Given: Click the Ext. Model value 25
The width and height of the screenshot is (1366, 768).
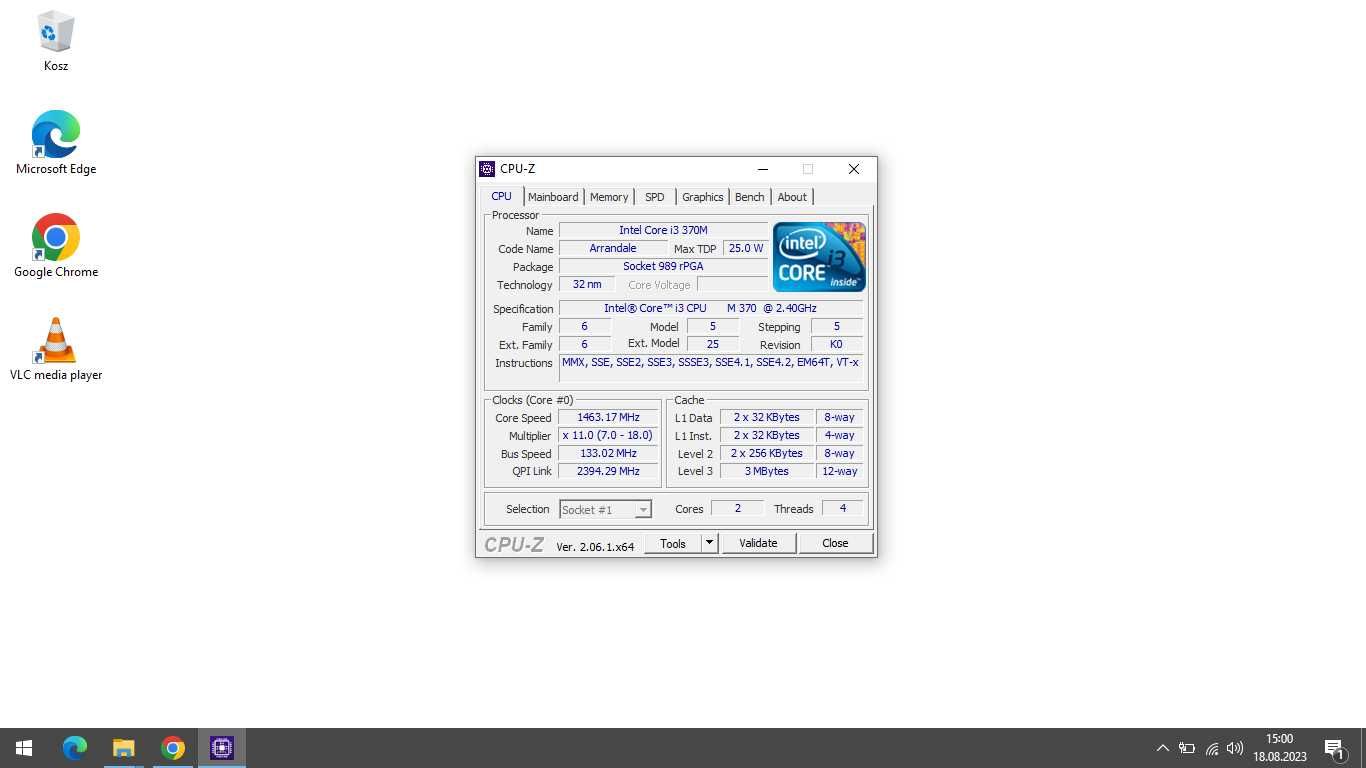Looking at the screenshot, I should click(713, 344).
